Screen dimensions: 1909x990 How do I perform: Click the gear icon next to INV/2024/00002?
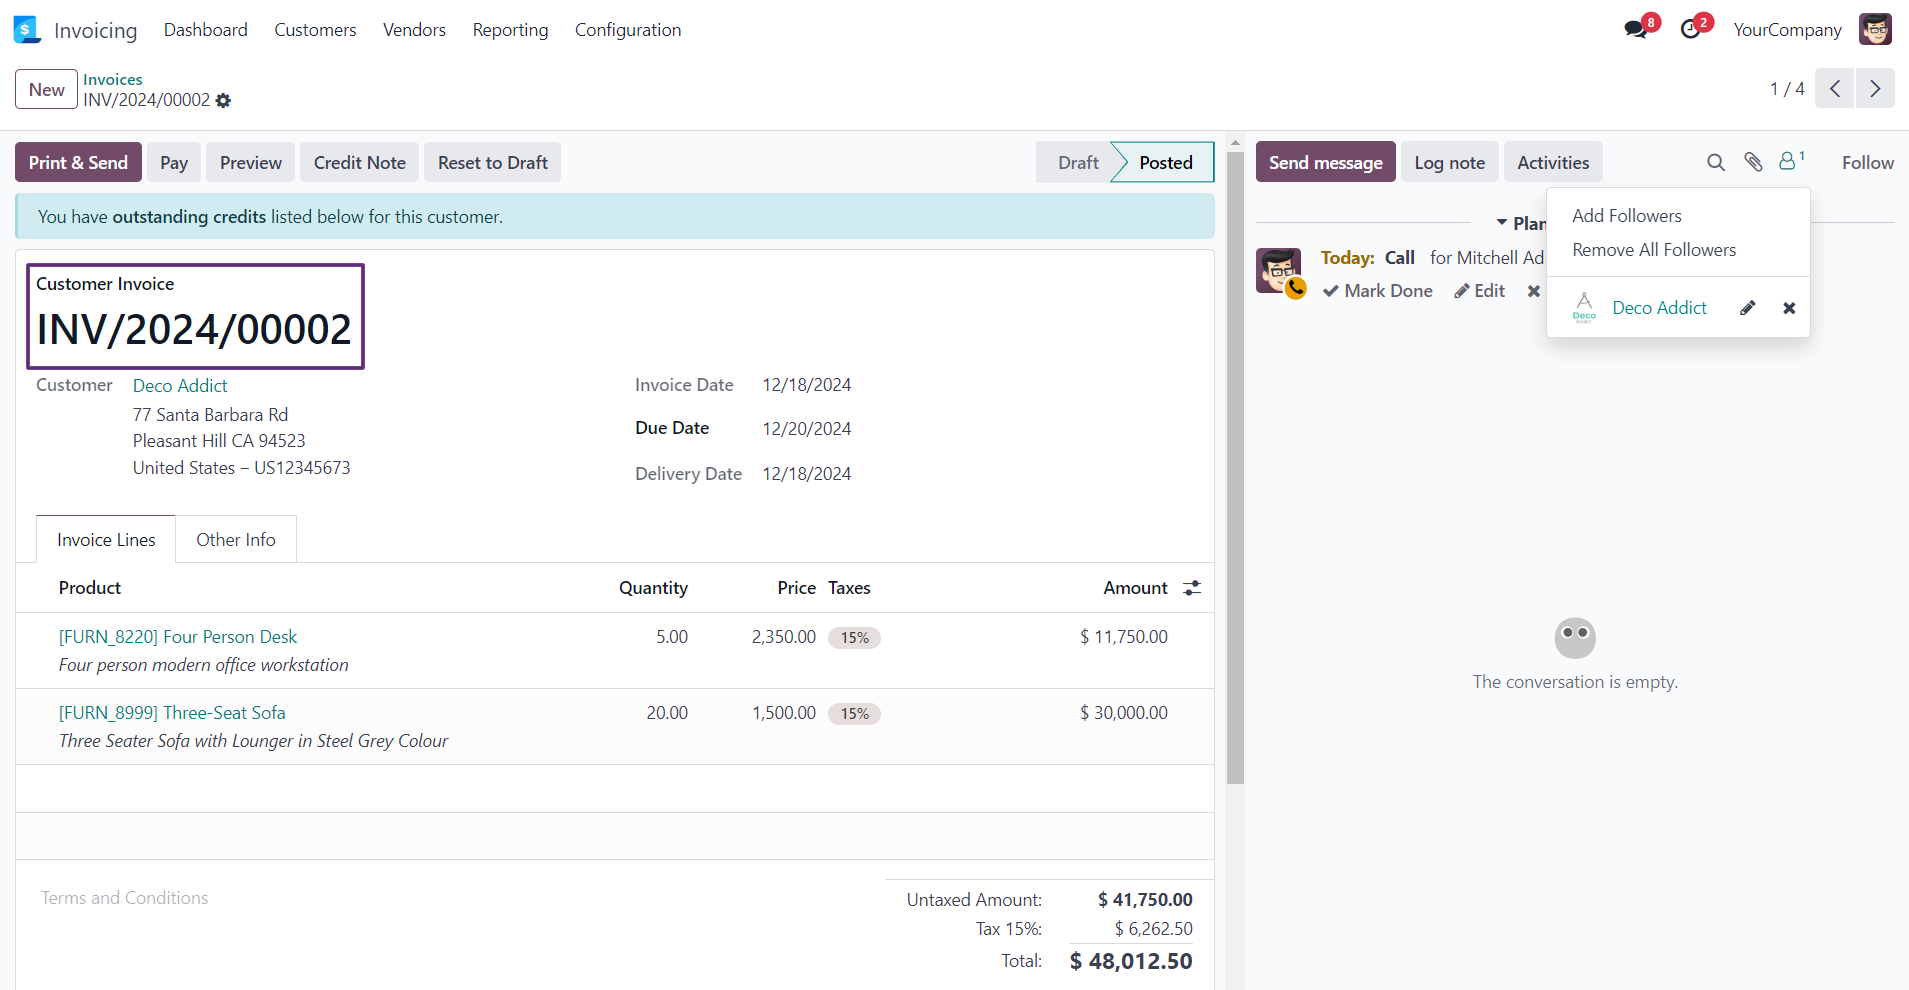coord(223,100)
